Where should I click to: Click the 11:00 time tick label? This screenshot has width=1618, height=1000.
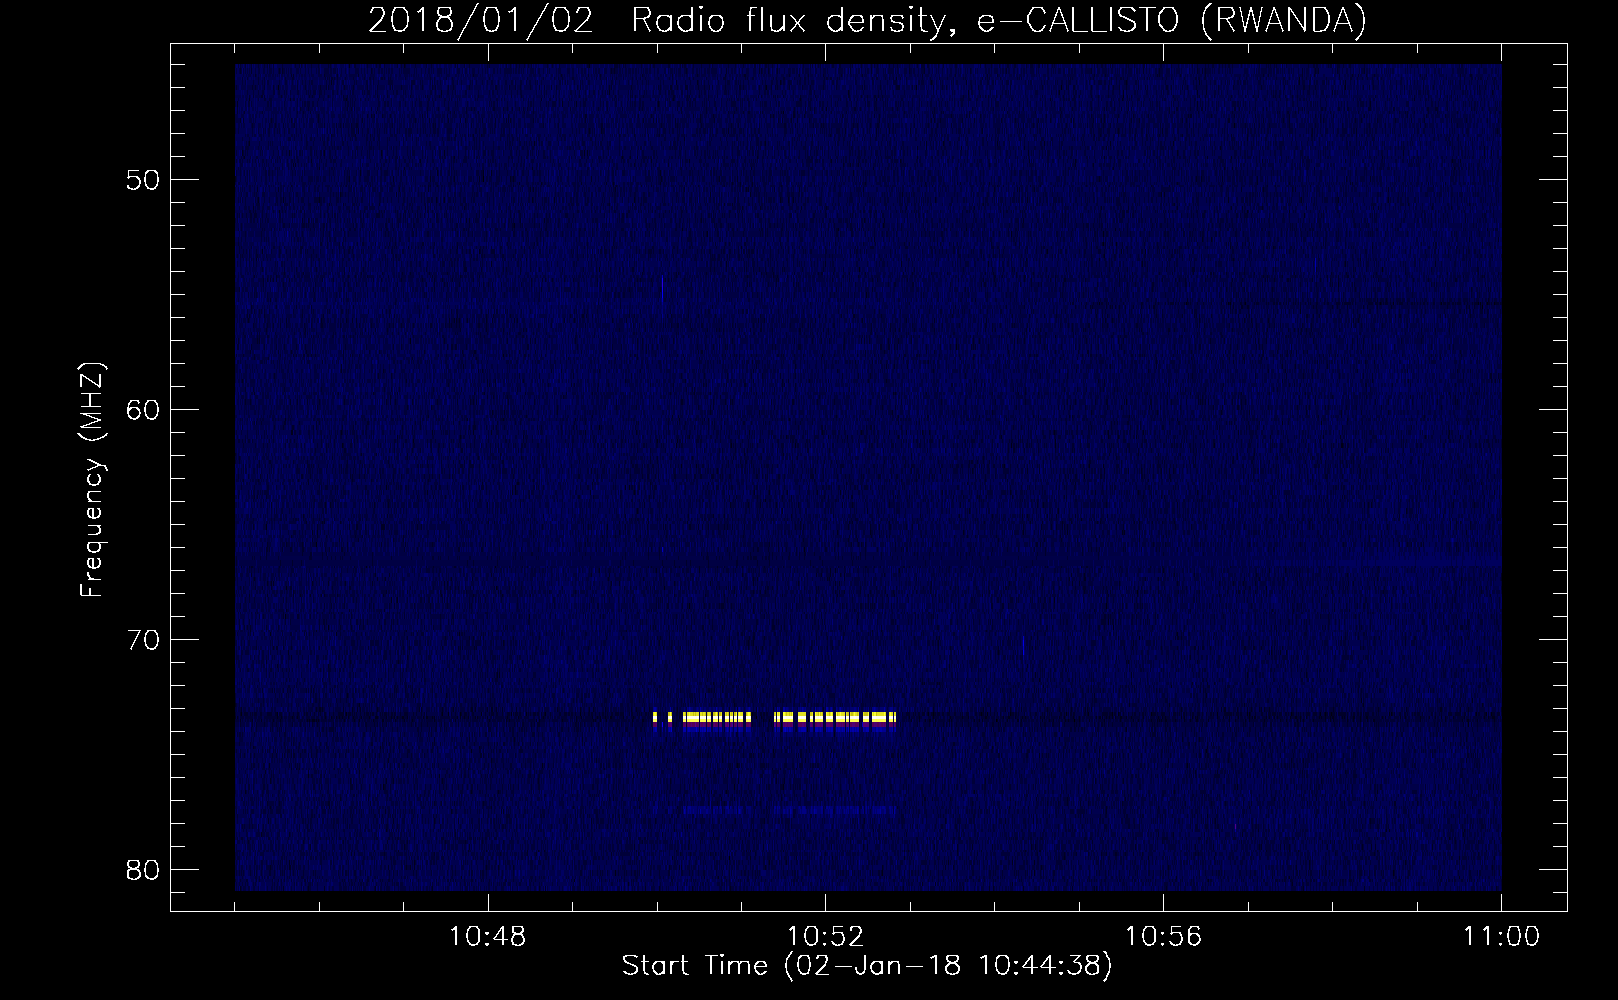1501,938
